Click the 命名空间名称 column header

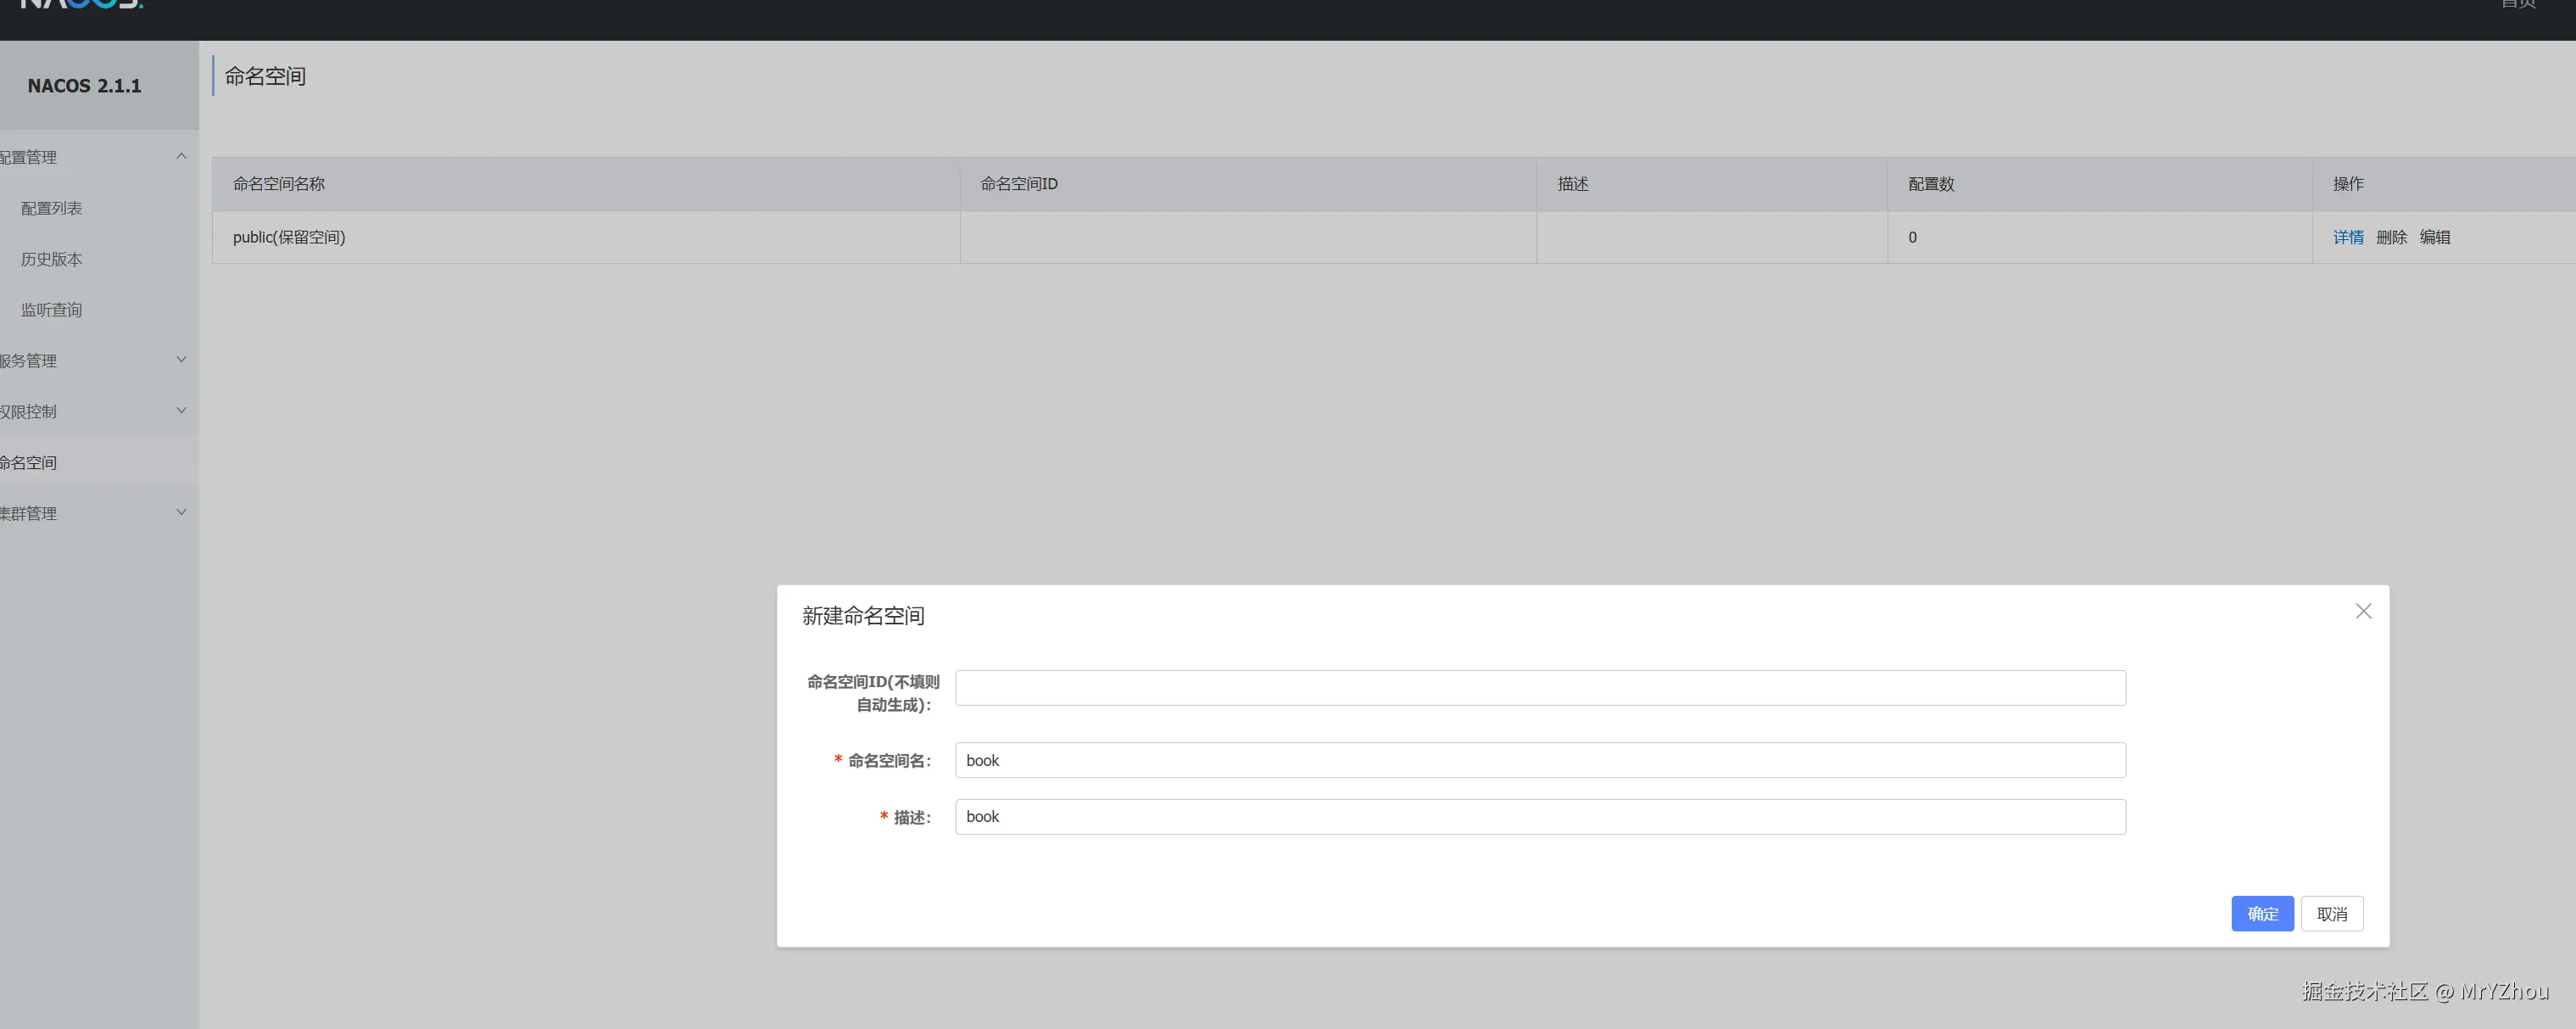point(279,184)
